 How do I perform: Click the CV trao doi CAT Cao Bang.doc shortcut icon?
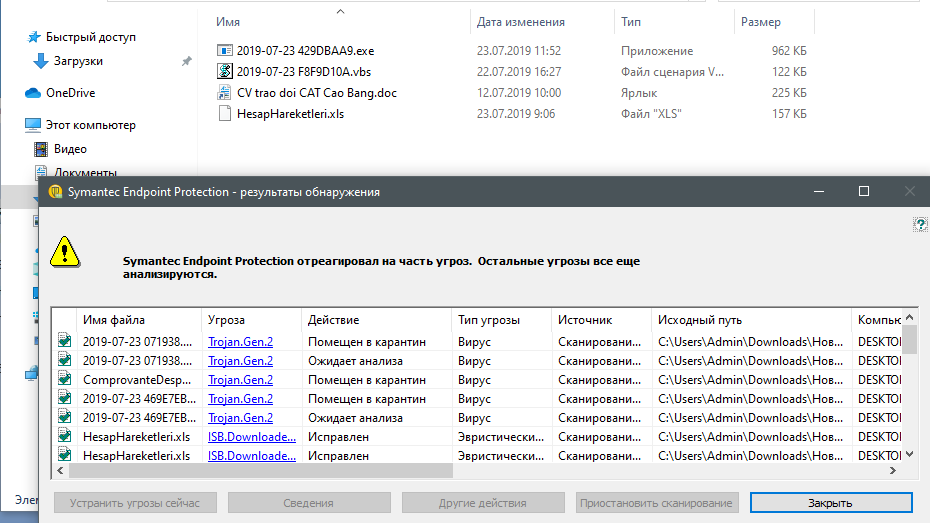(224, 92)
